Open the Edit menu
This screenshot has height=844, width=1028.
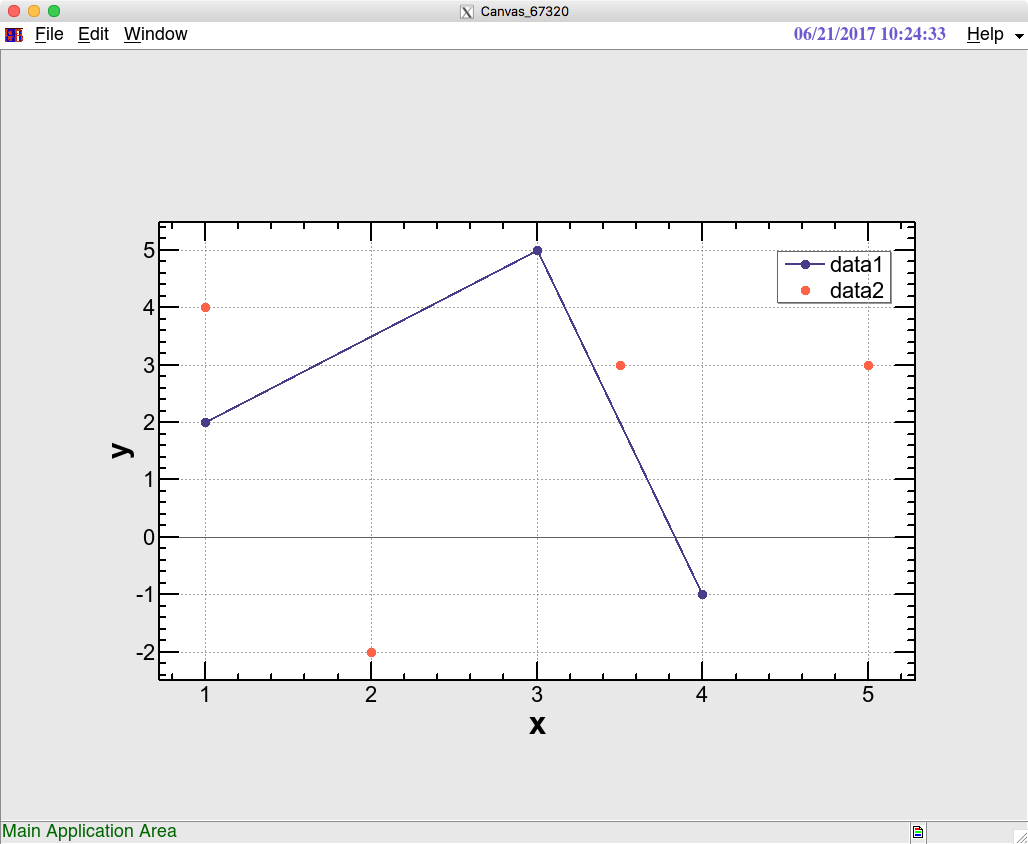pos(93,34)
